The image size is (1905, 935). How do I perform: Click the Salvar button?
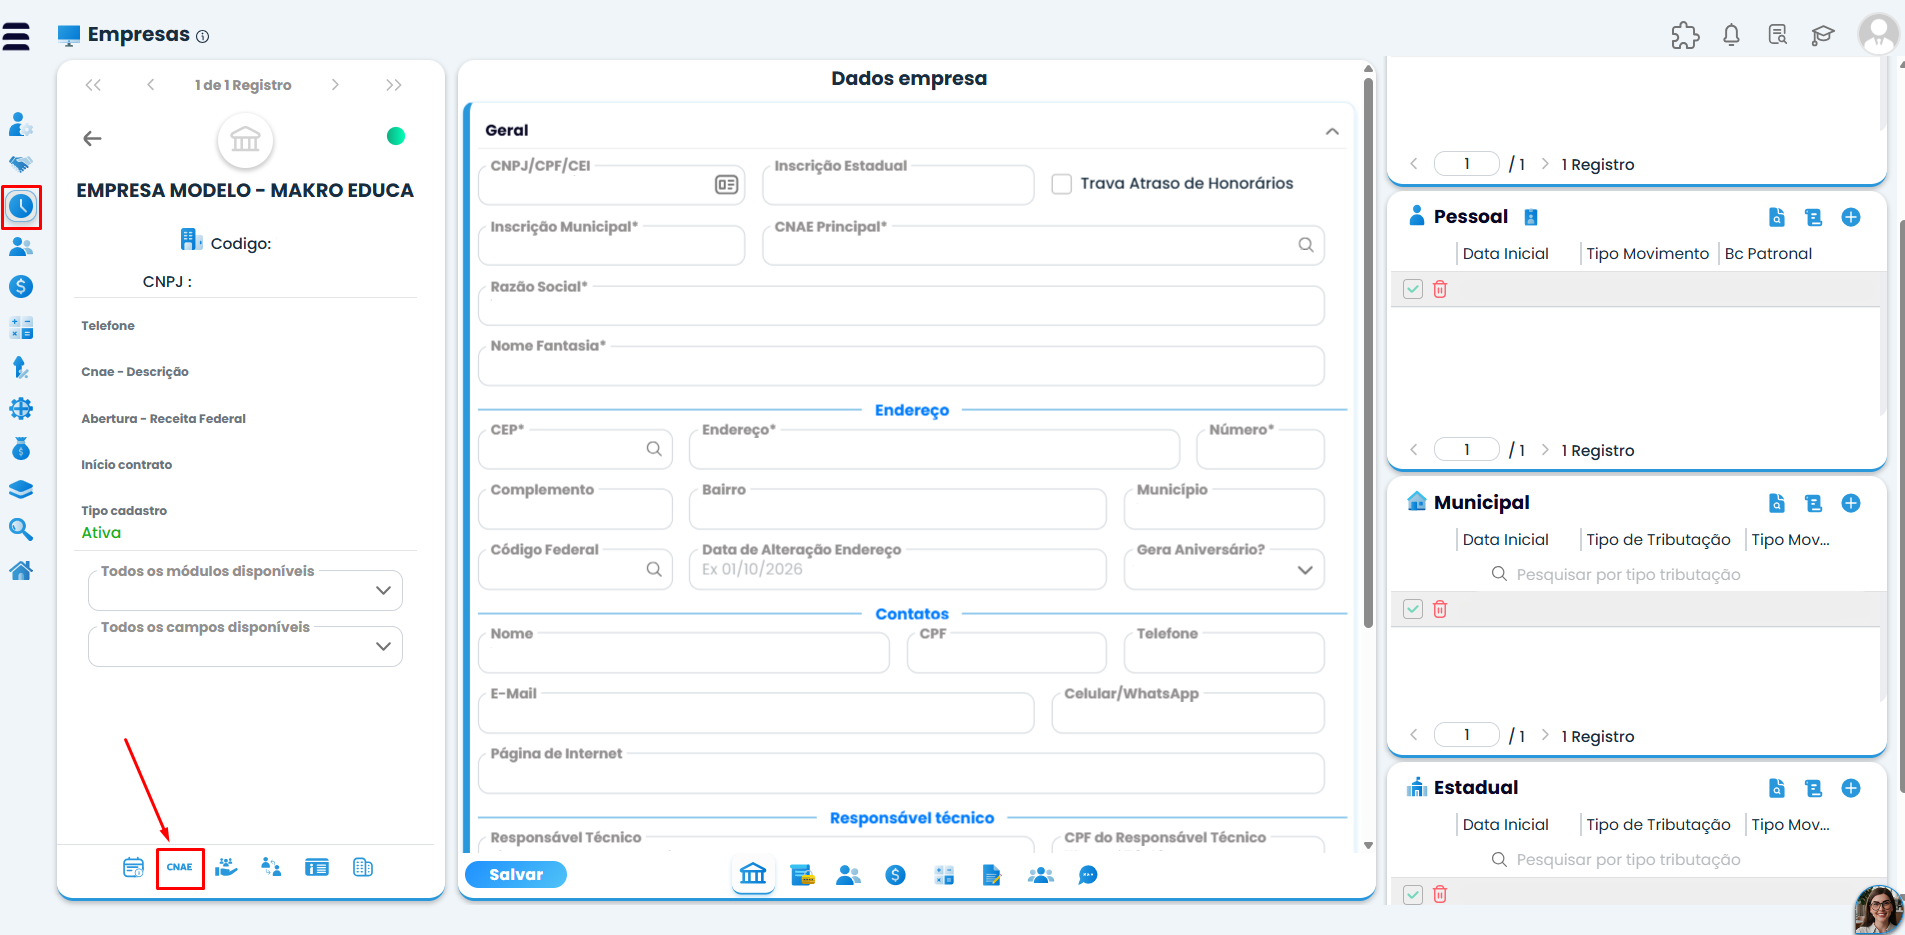click(516, 874)
